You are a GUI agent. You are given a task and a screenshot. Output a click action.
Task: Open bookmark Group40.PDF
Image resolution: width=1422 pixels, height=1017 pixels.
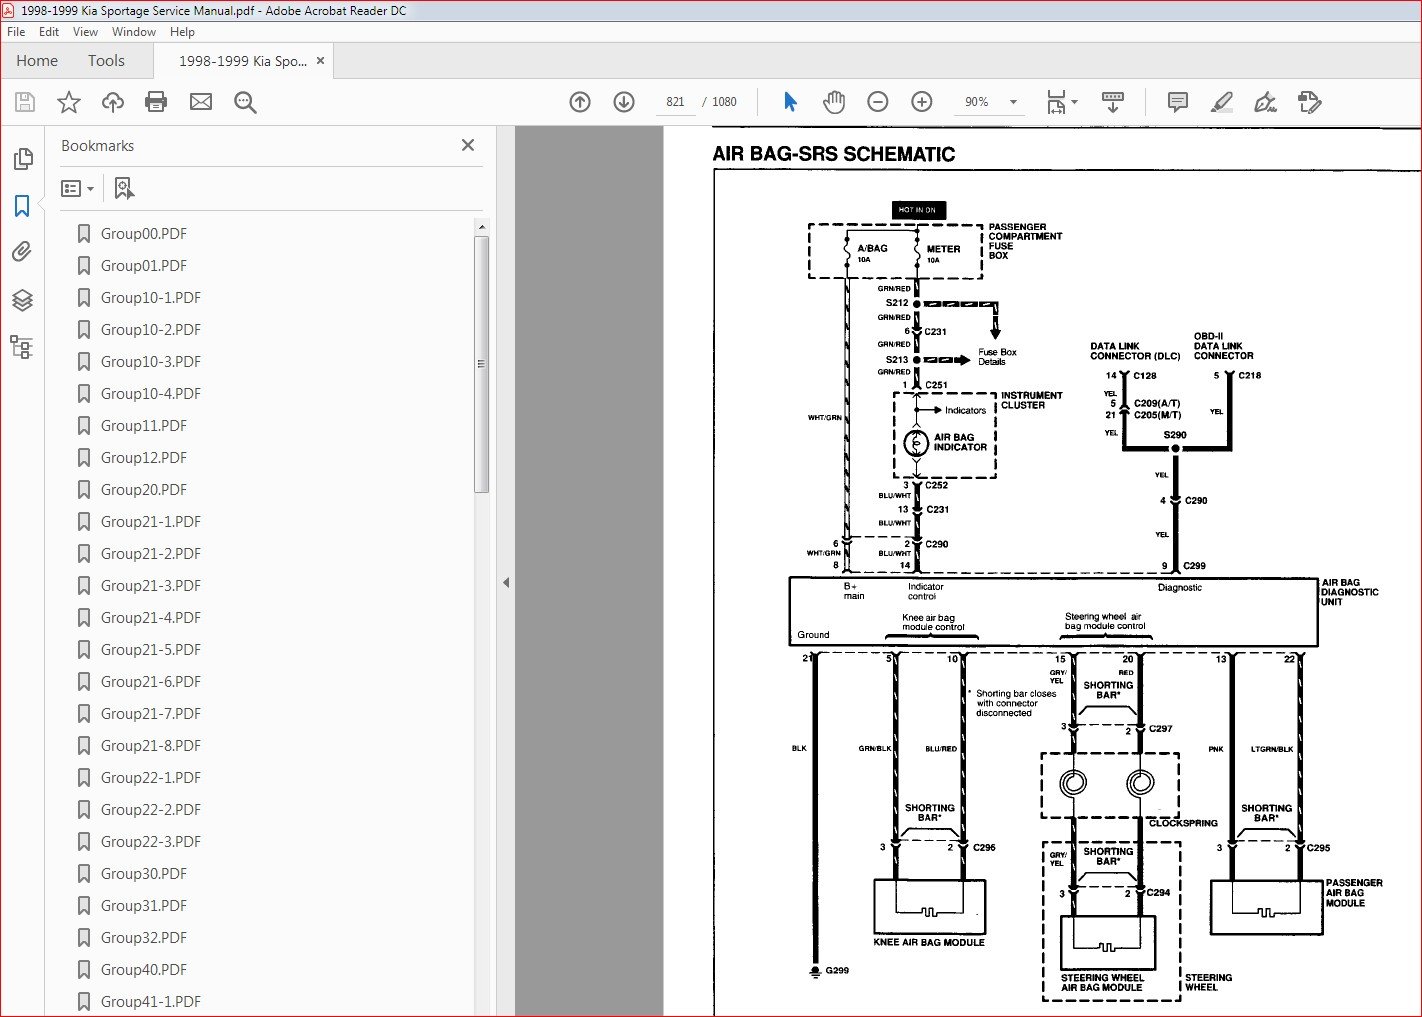coord(144,970)
